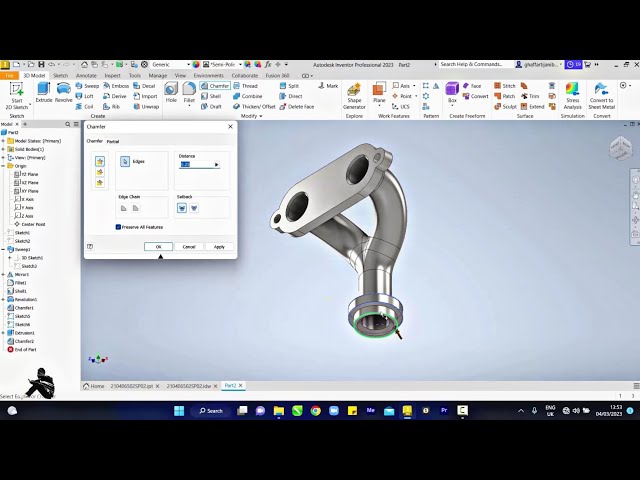Image resolution: width=640 pixels, height=480 pixels.
Task: Open Stress Analysis simulation
Action: 573,96
